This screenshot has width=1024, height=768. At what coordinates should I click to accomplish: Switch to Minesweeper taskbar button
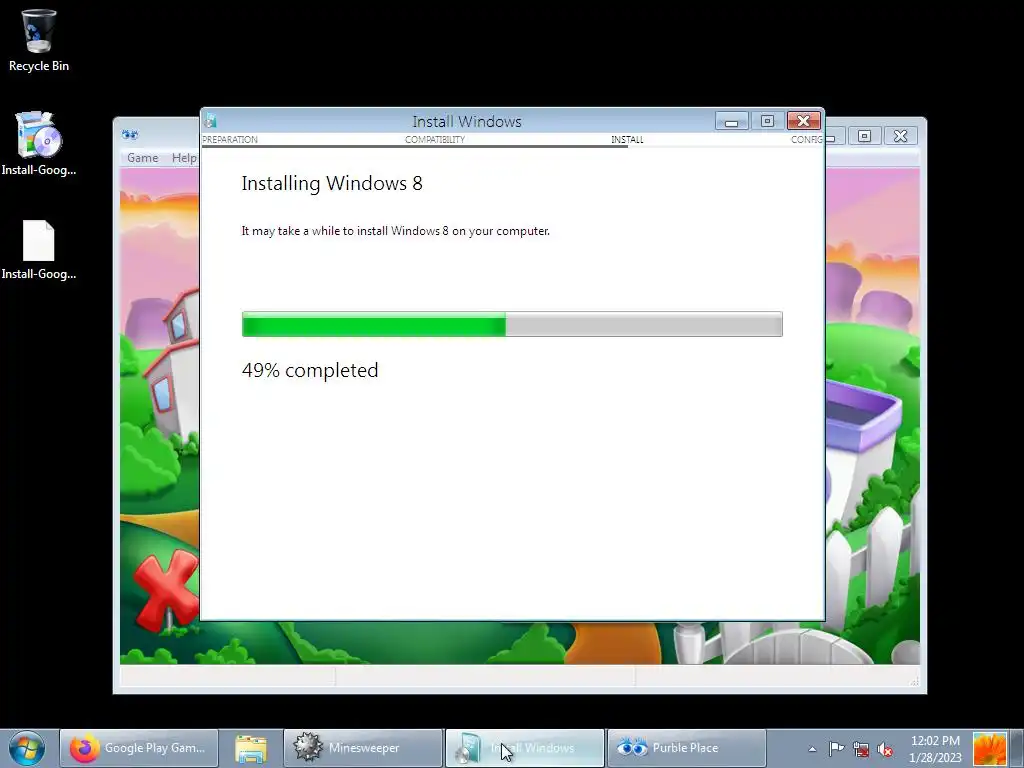(363, 748)
